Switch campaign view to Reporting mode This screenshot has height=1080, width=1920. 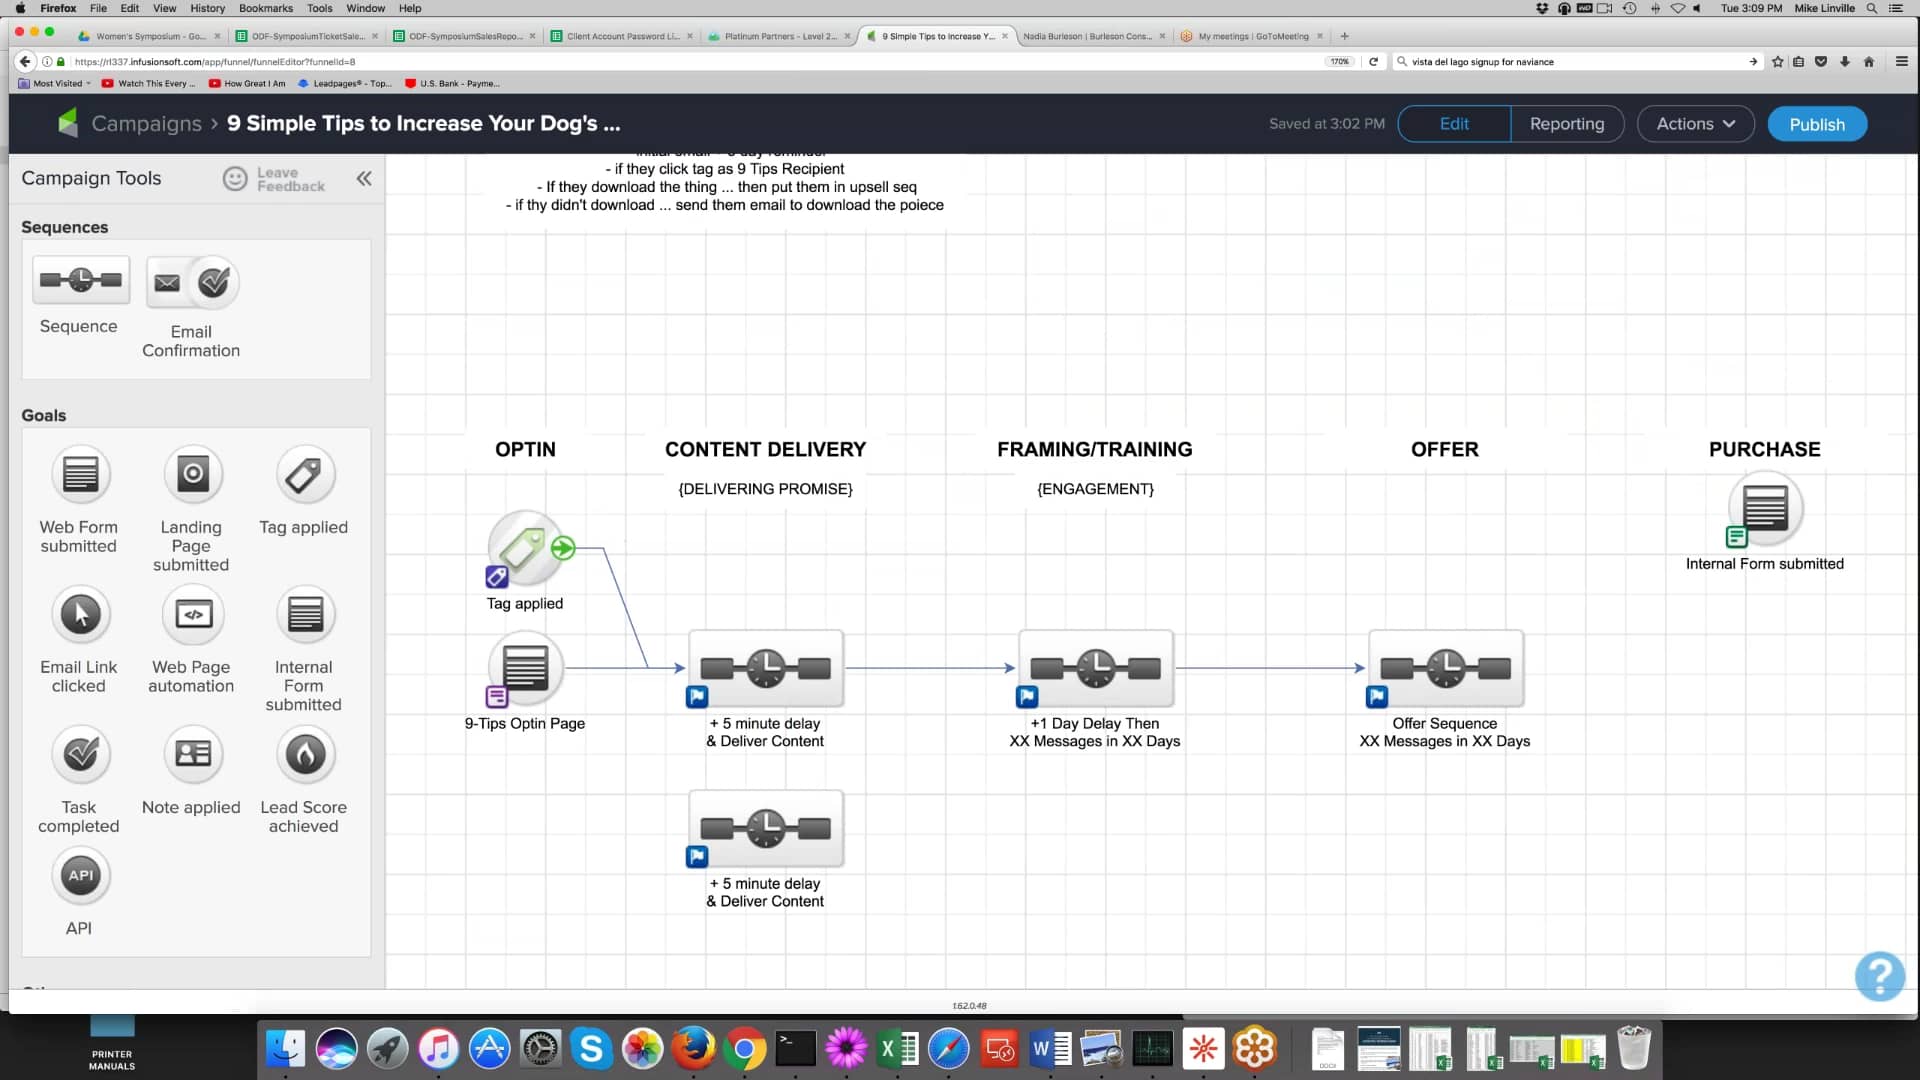[x=1566, y=124]
